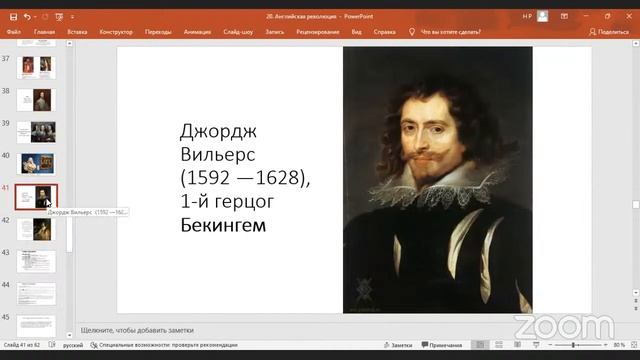This screenshot has width=640, height=360.
Task: Select slide 38 thumbnail
Action: tap(36, 100)
